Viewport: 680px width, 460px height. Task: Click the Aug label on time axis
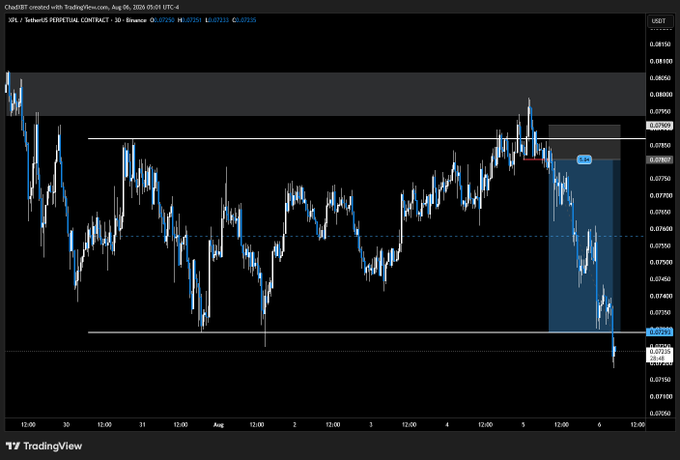click(219, 425)
